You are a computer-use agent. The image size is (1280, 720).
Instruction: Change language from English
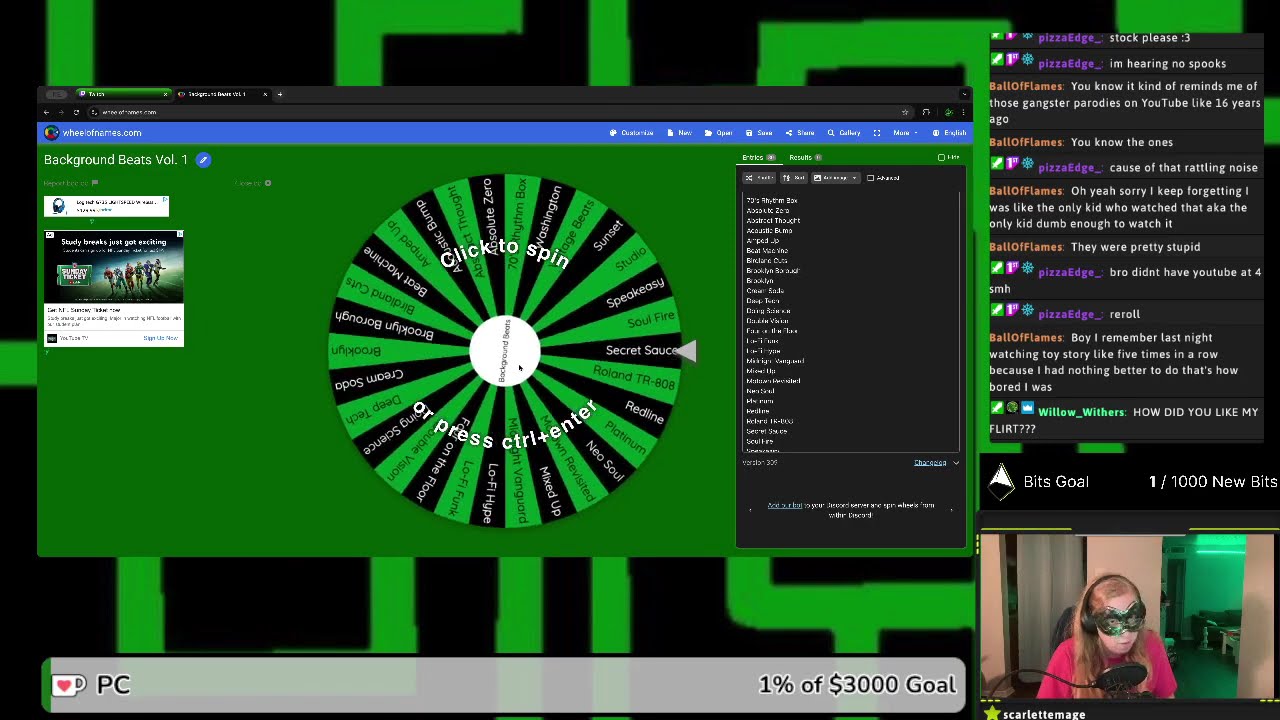click(949, 133)
